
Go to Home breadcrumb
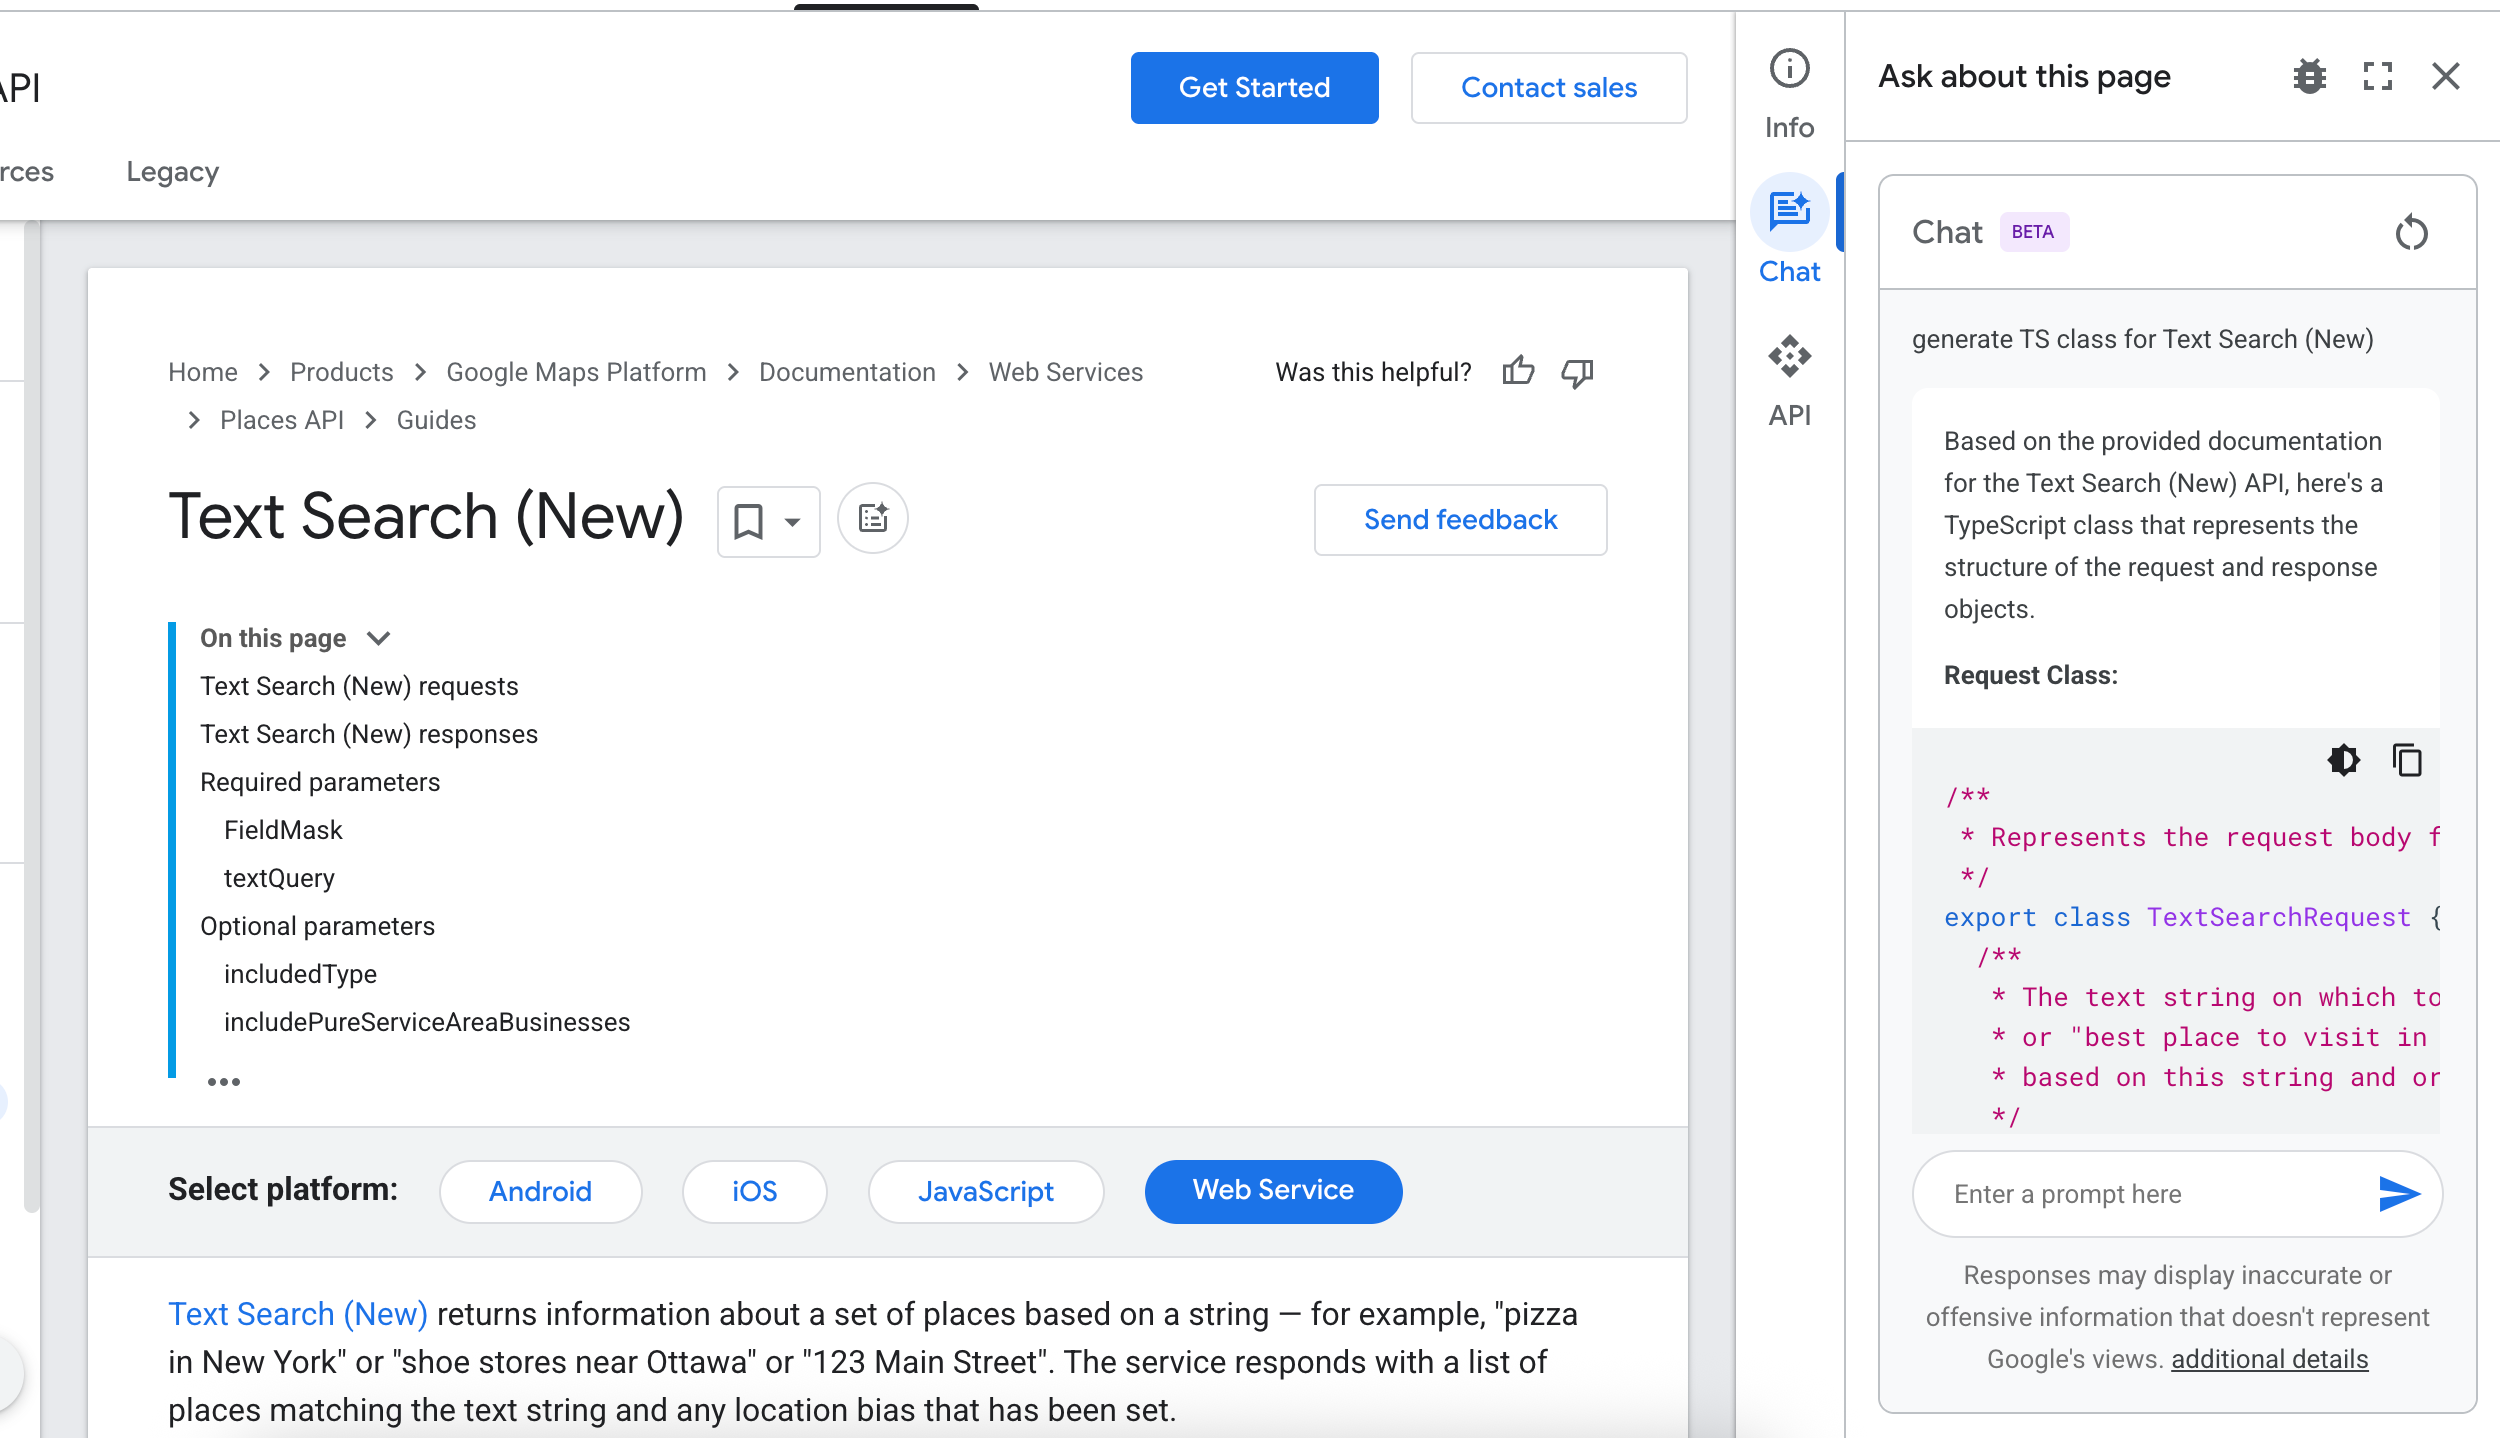click(203, 372)
